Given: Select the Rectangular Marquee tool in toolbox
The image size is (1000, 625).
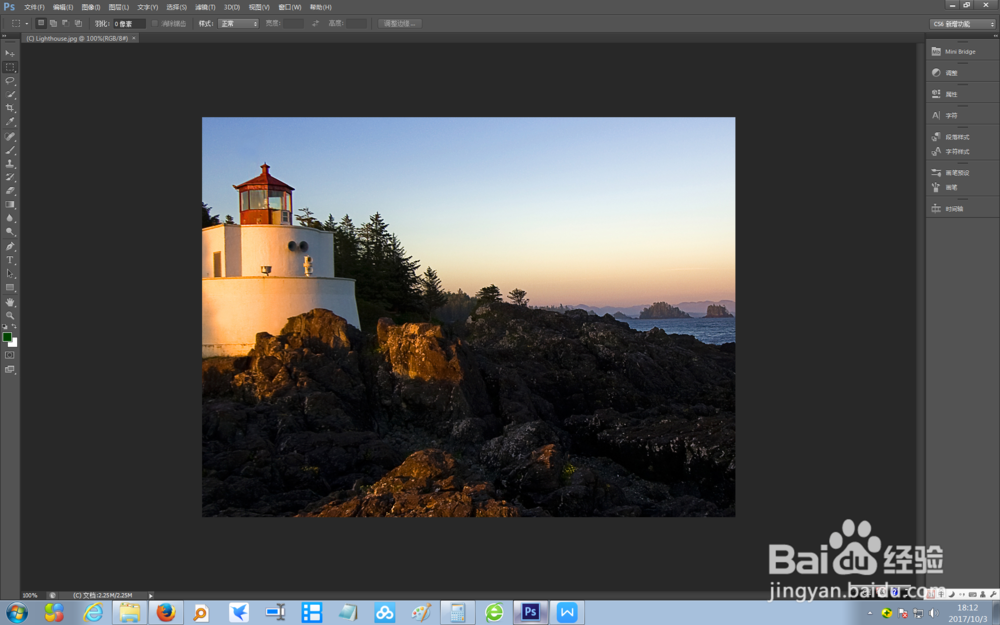Looking at the screenshot, I should (x=10, y=67).
